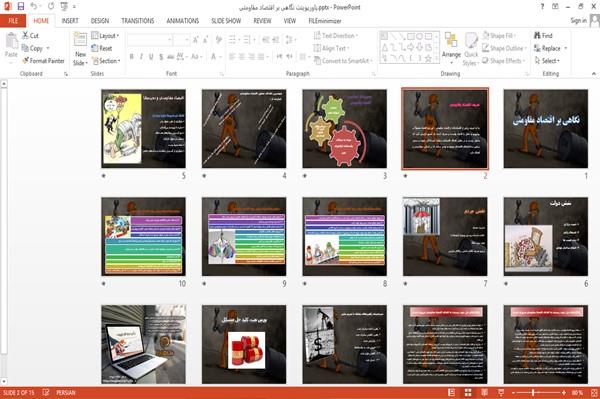Collapse the ribbon arrow
The image size is (600, 399).
[594, 73]
